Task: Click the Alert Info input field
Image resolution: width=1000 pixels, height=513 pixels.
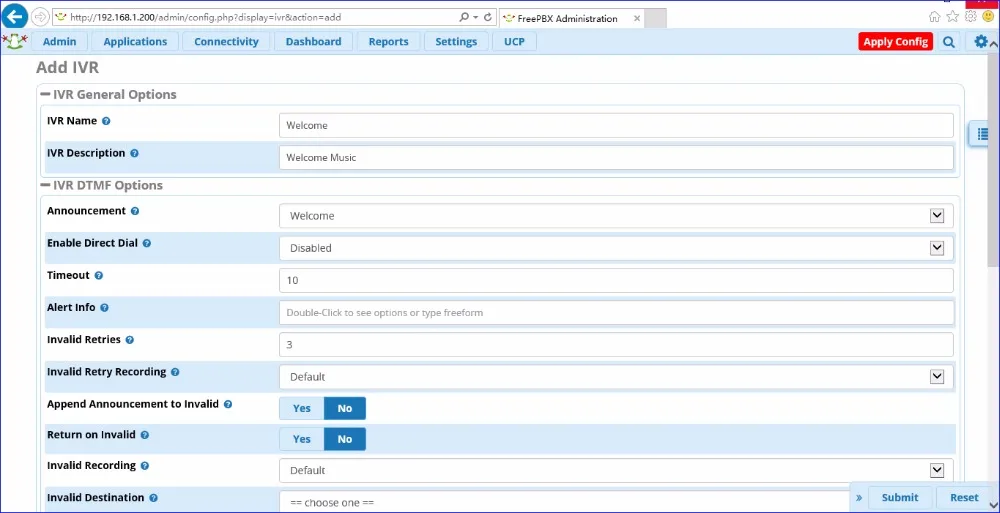Action: pyautogui.click(x=616, y=313)
